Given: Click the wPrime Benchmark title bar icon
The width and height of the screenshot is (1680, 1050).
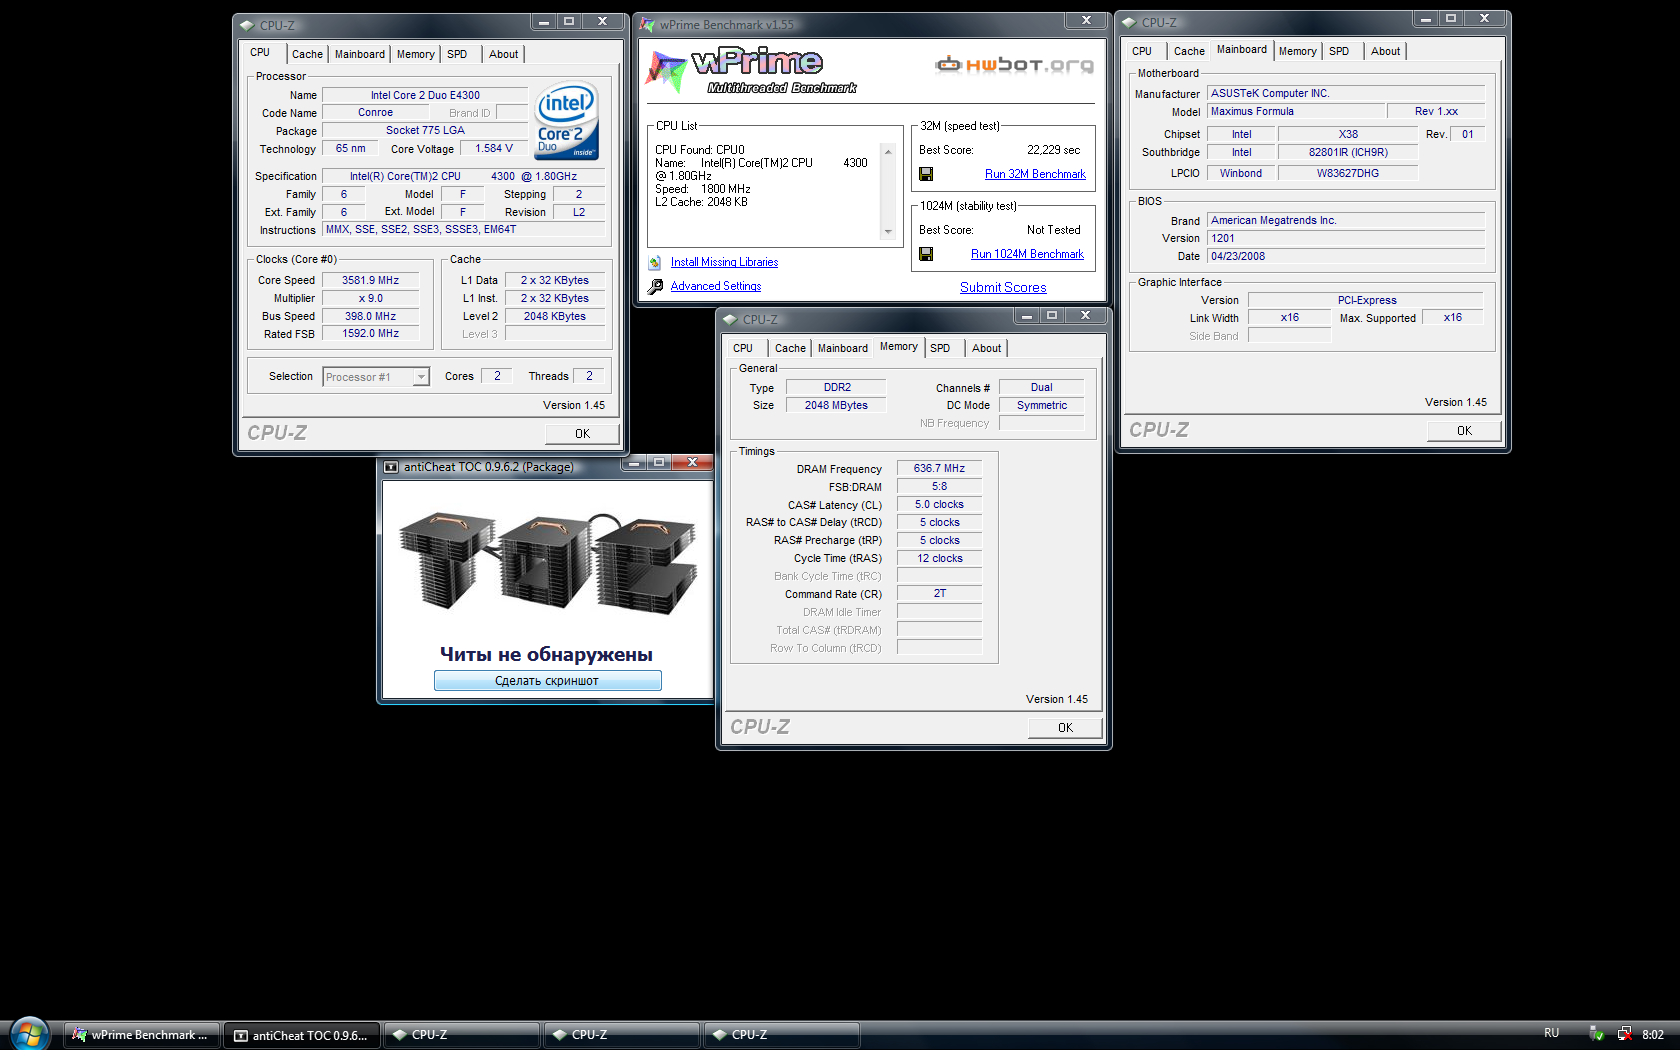Looking at the screenshot, I should point(647,24).
